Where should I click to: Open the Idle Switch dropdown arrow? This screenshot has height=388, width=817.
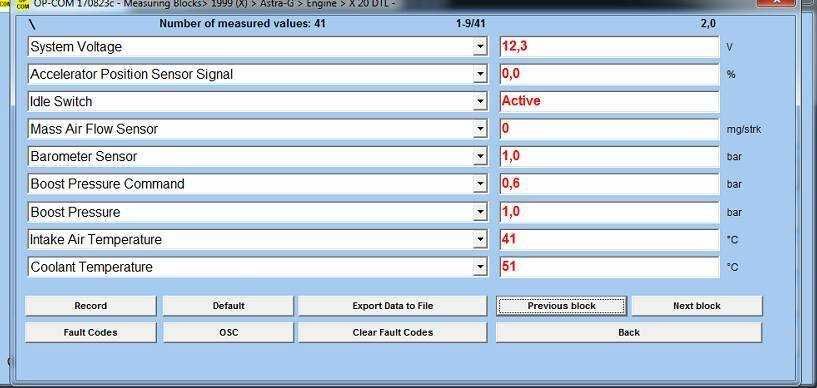[480, 102]
